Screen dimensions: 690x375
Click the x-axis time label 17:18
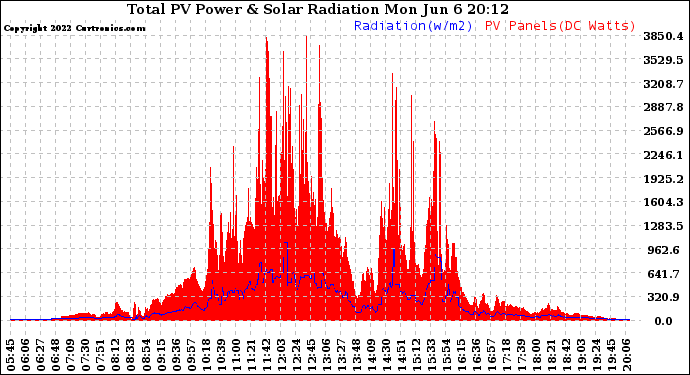(506, 355)
